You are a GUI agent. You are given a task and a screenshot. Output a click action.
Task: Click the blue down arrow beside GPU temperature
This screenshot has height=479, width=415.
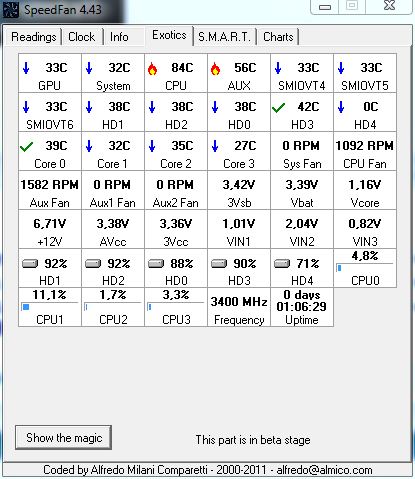tap(26, 68)
